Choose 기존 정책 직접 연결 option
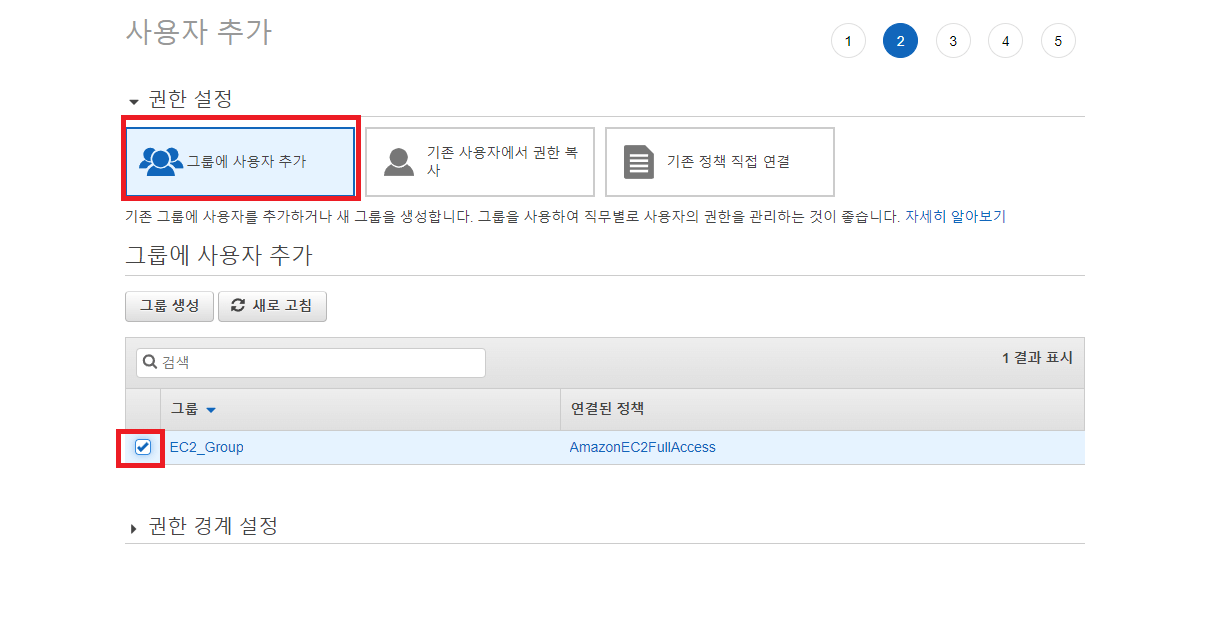Image resolution: width=1207 pixels, height=623 pixels. point(720,162)
